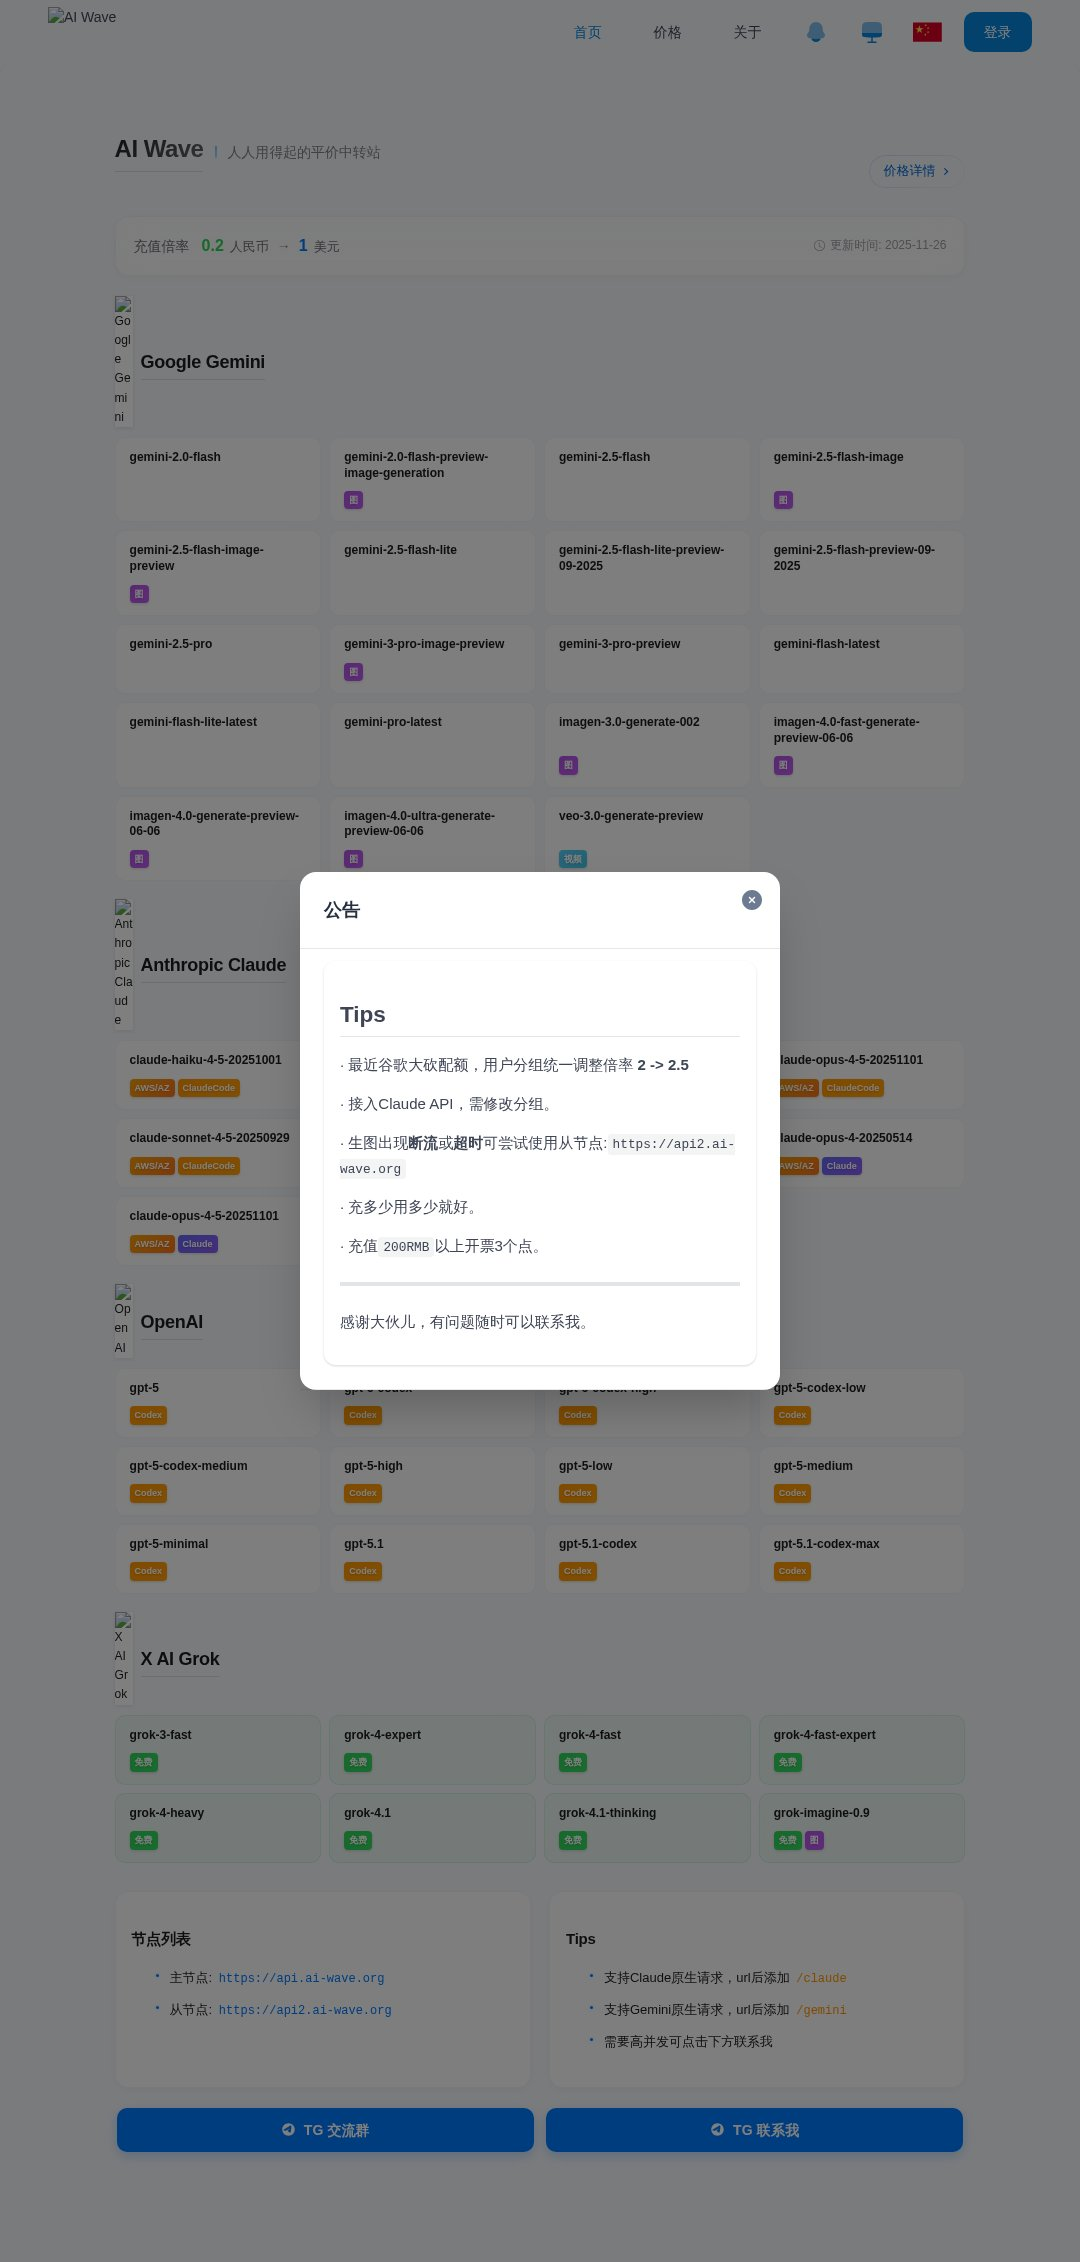The image size is (1080, 2262).
Task: Select the gpt-5.1-codex-max model card
Action: click(x=862, y=1559)
